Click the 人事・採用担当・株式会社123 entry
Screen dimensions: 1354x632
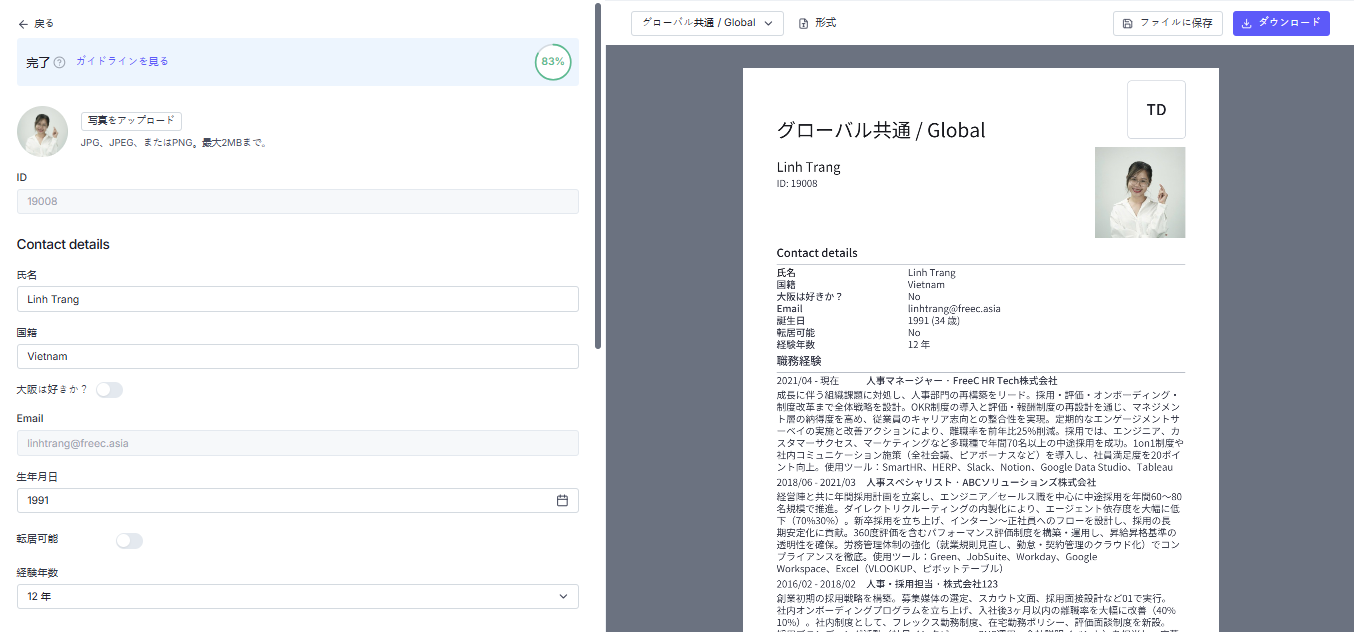click(932, 583)
